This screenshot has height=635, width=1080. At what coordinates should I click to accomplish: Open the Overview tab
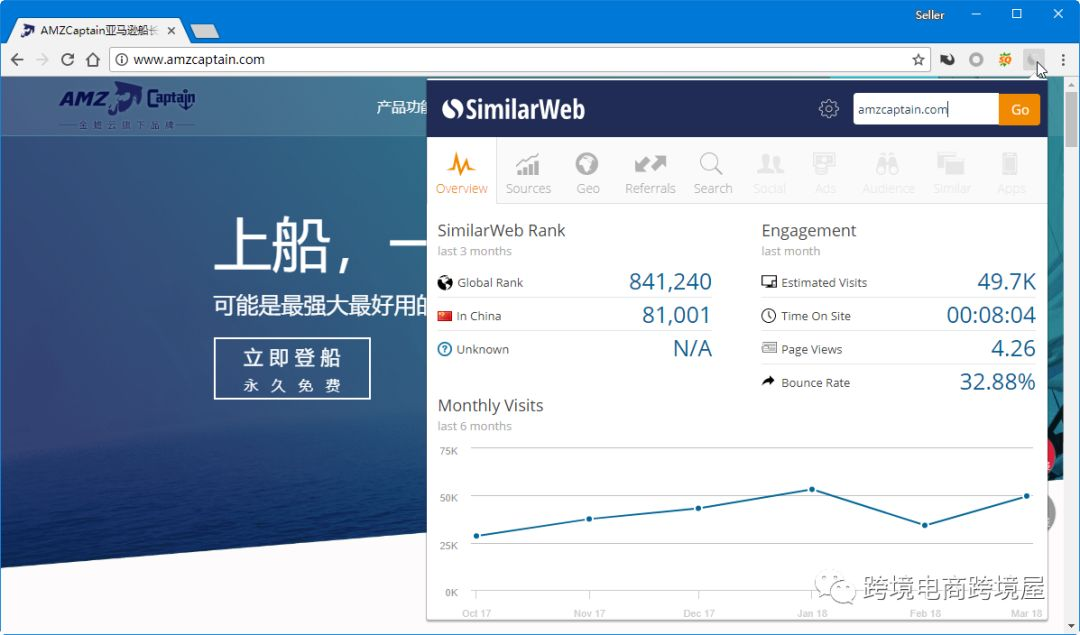(x=461, y=172)
